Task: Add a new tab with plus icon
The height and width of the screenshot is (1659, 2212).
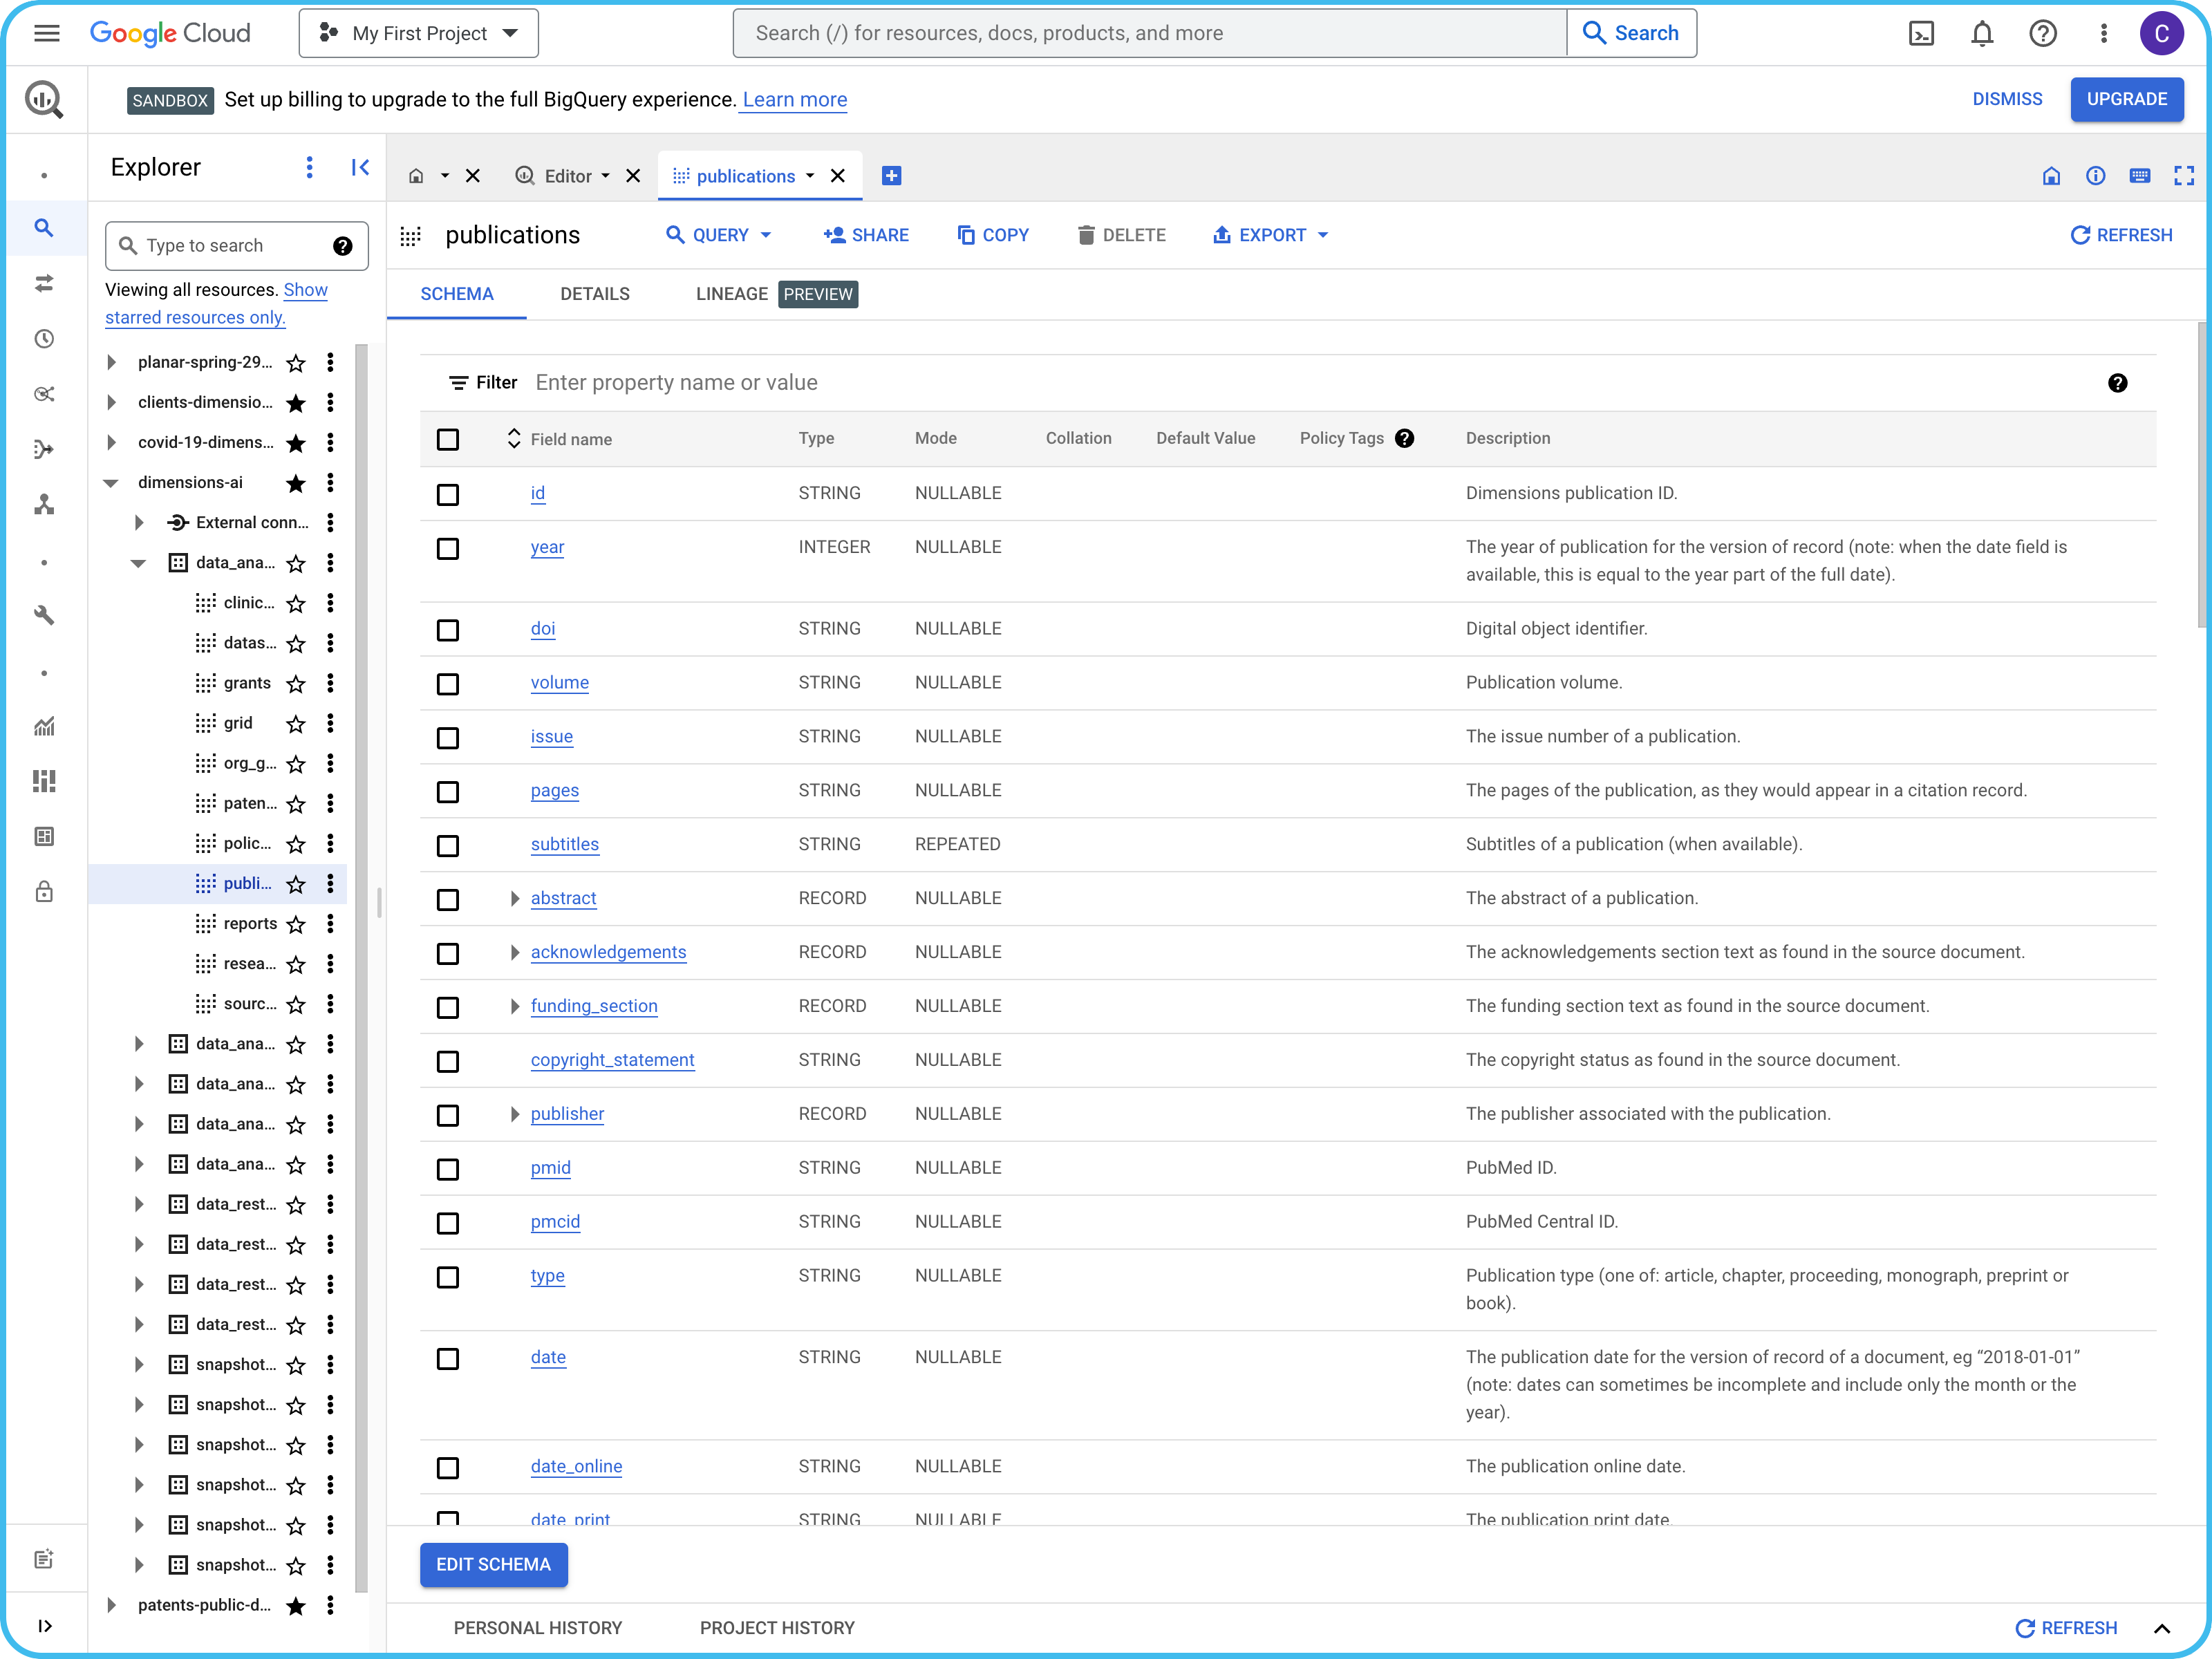Action: (x=891, y=176)
